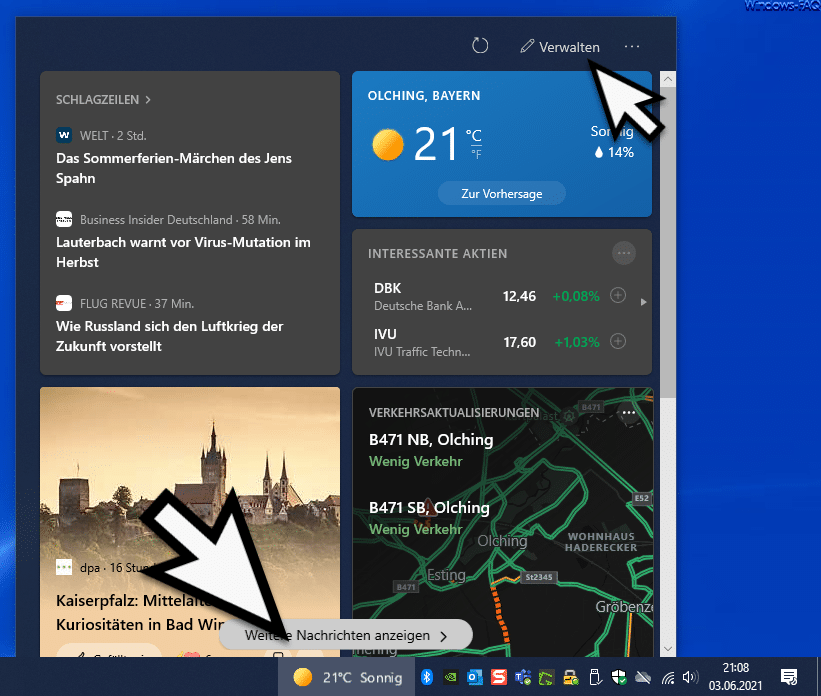Open options of Verkehrsaktualisierungen card
Image resolution: width=821 pixels, height=696 pixels.
tap(629, 413)
